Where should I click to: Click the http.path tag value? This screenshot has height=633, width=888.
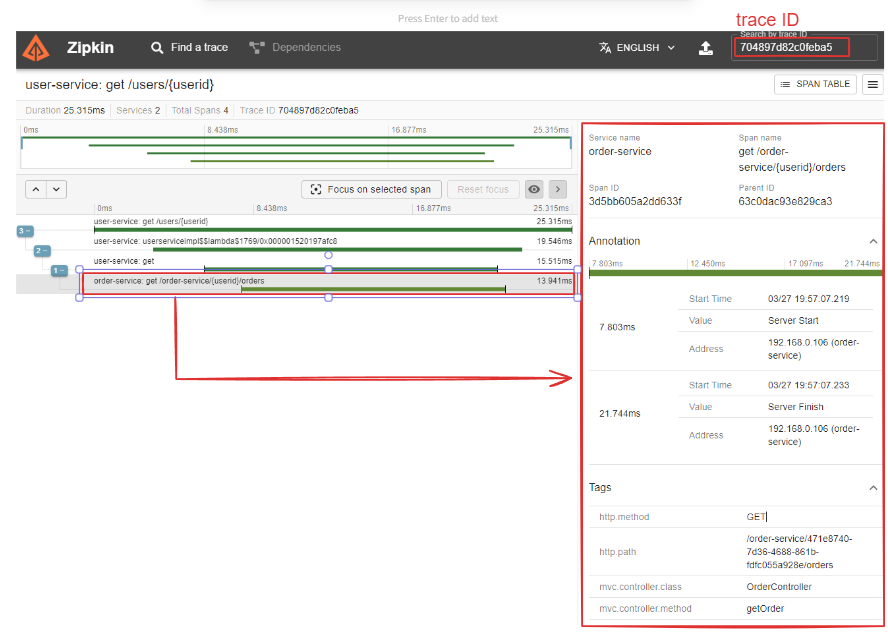(x=799, y=552)
